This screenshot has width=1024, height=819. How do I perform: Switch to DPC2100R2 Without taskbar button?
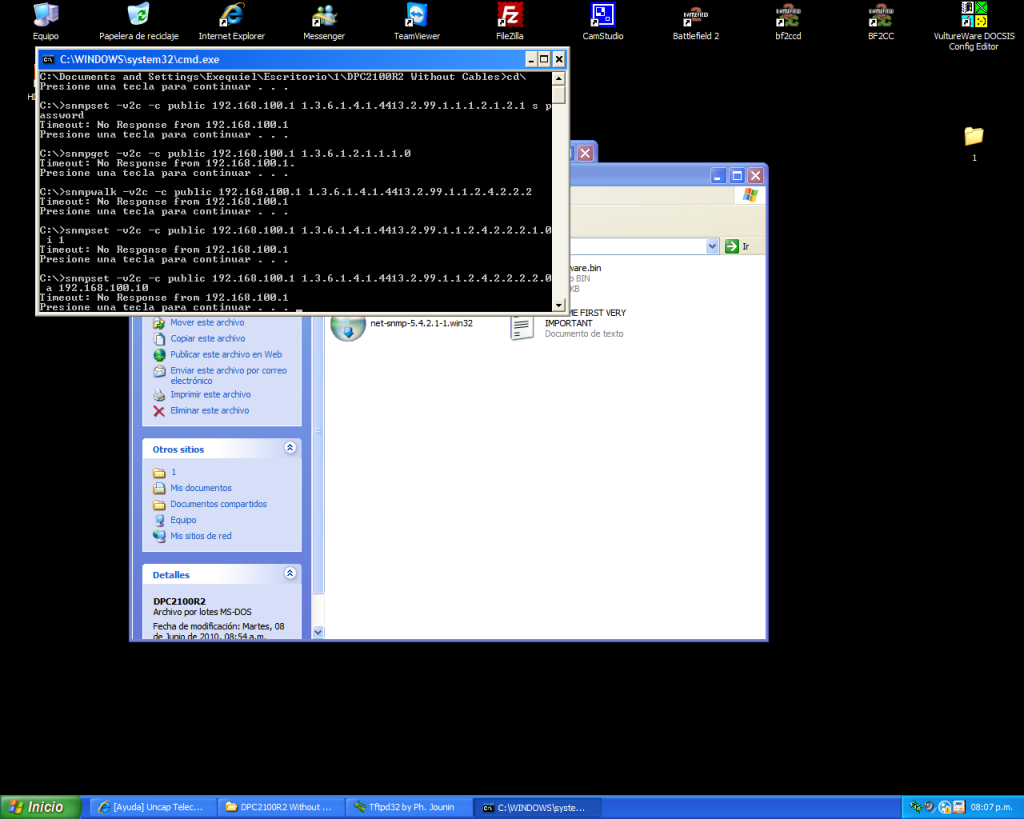(x=279, y=807)
